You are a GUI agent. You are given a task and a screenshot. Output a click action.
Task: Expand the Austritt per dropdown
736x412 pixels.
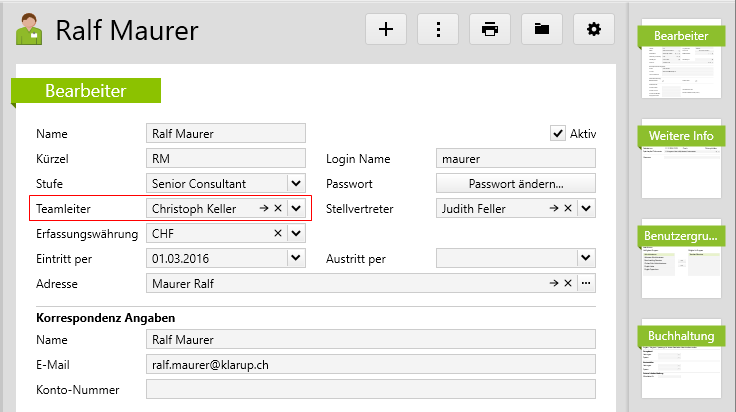click(x=586, y=258)
